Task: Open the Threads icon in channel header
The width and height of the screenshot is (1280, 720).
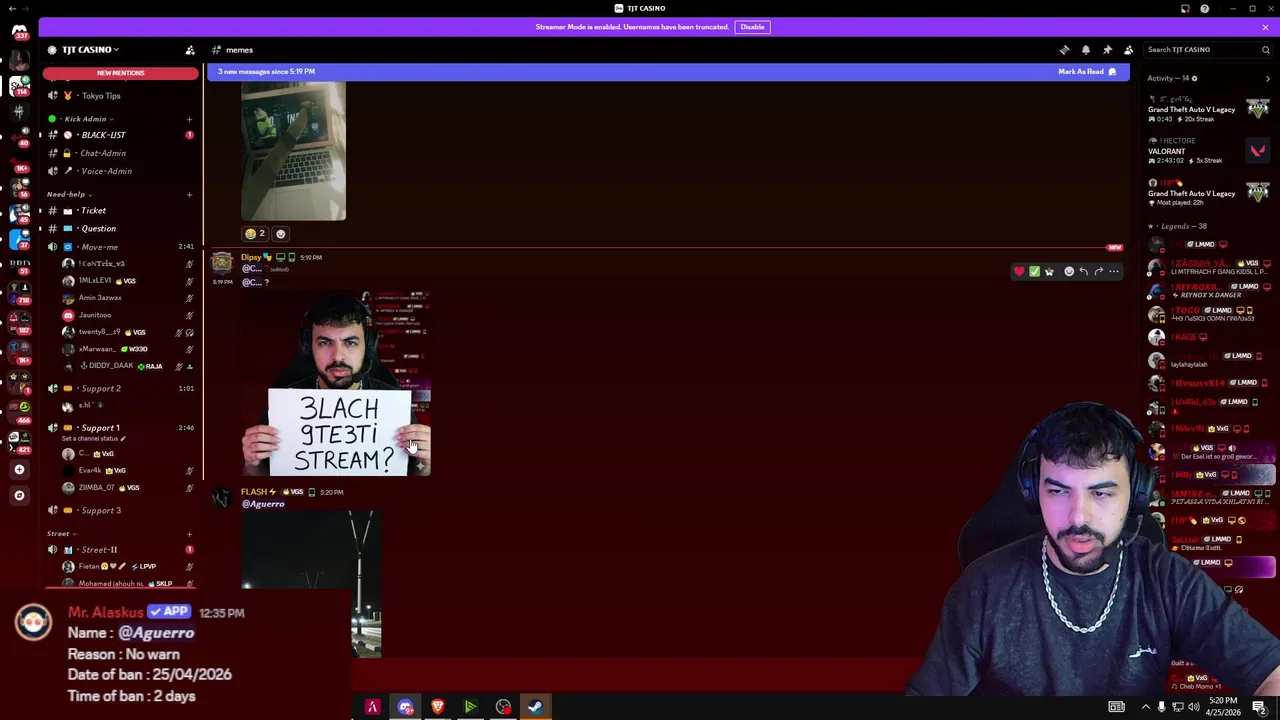Action: point(1064,50)
